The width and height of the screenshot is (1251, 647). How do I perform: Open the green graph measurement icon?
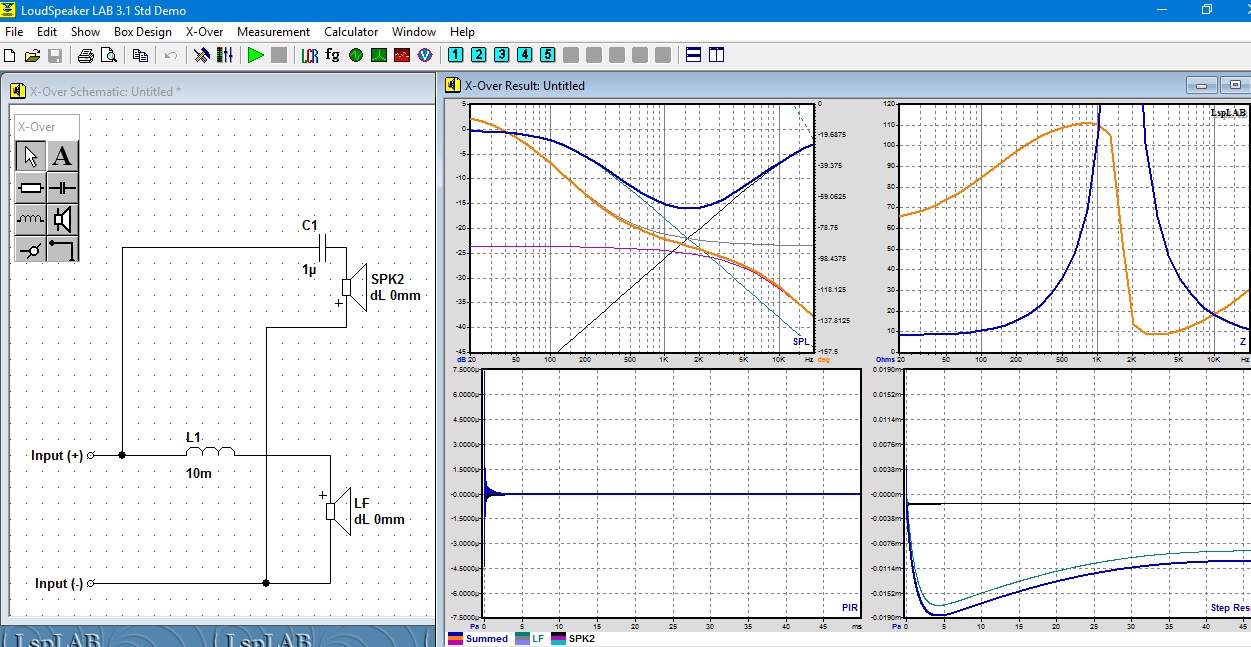point(379,55)
